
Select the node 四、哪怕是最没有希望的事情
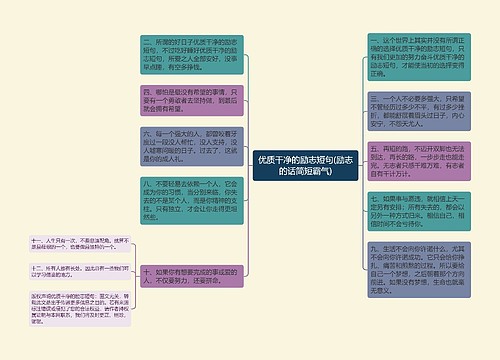[192, 100]
